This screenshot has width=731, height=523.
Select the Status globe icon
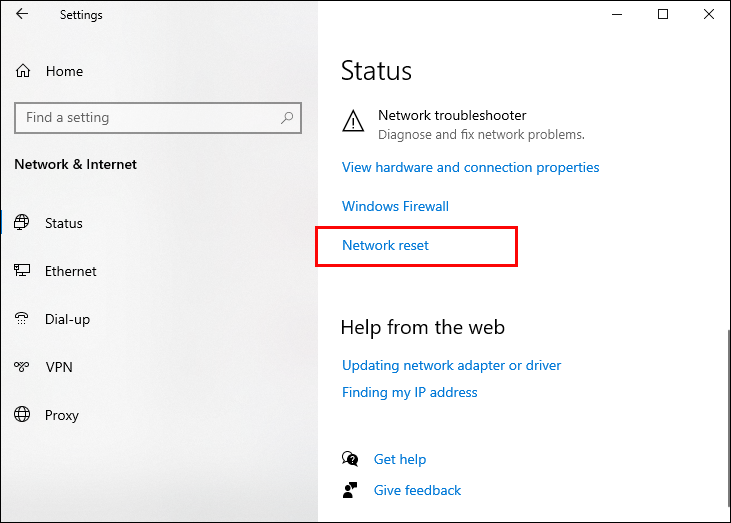(x=23, y=223)
